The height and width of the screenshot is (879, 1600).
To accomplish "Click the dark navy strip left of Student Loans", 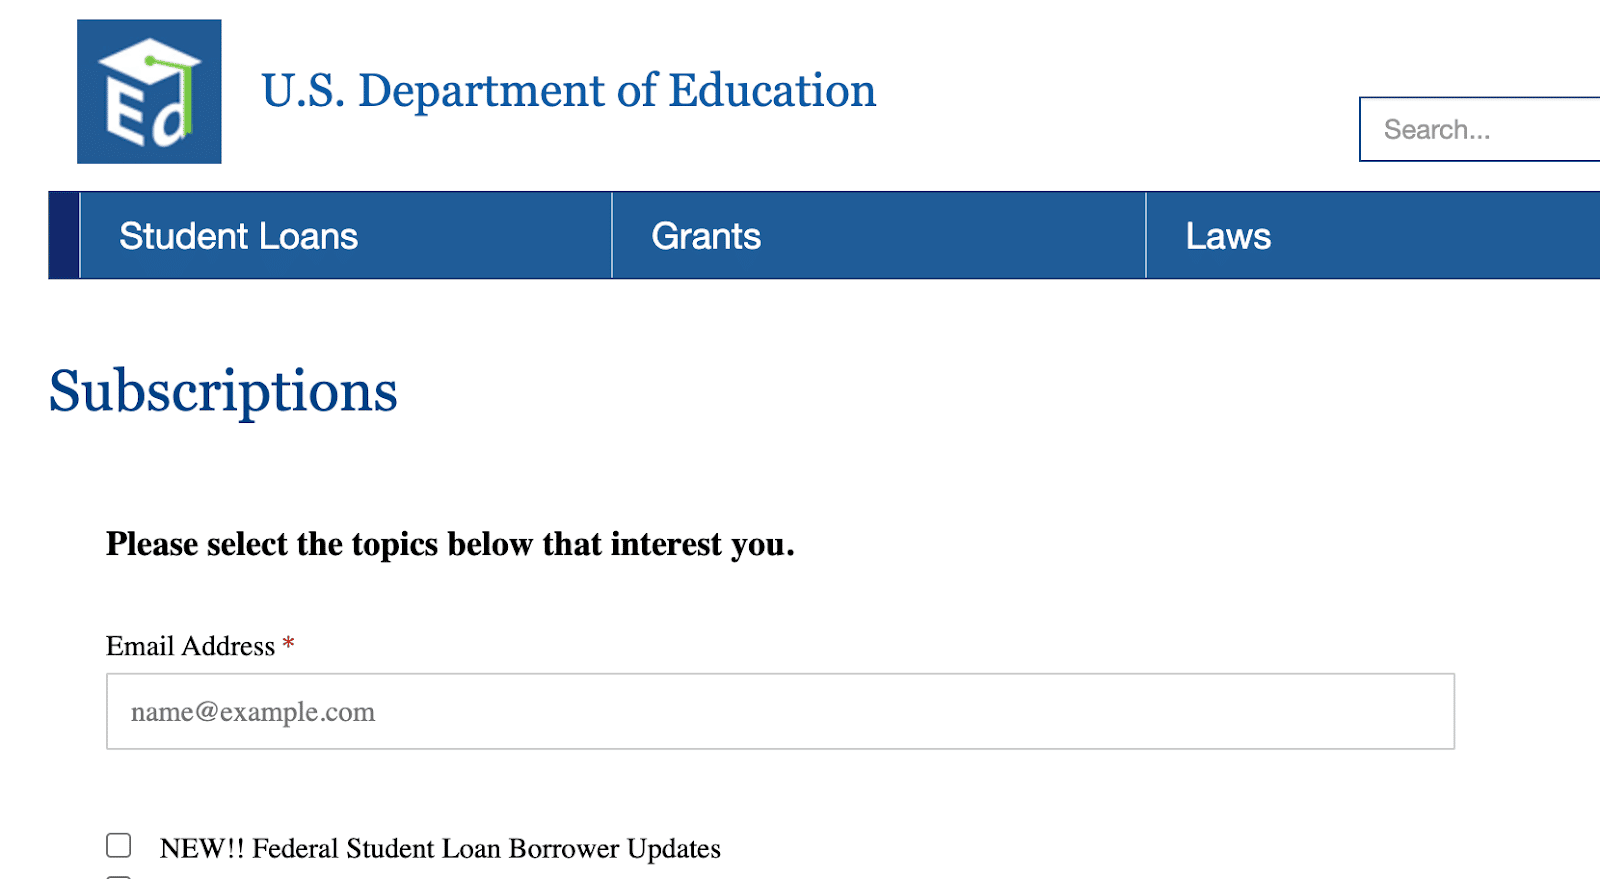I will (64, 235).
